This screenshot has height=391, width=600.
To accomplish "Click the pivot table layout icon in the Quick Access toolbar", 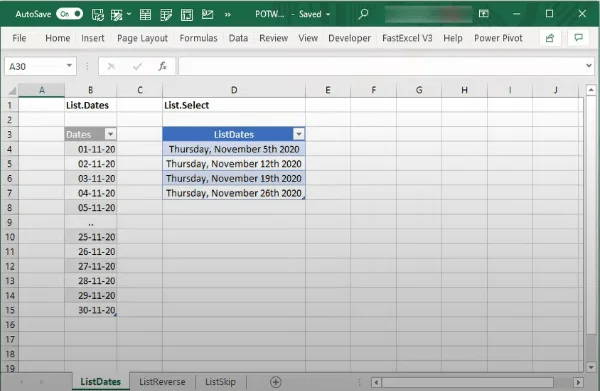I will 187,15.
